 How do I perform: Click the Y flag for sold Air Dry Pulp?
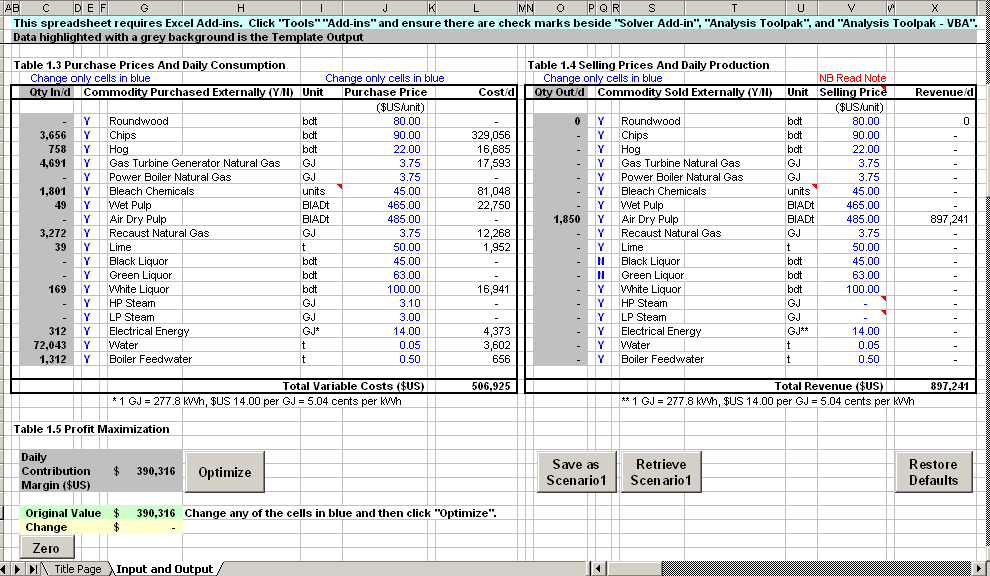pyautogui.click(x=601, y=219)
